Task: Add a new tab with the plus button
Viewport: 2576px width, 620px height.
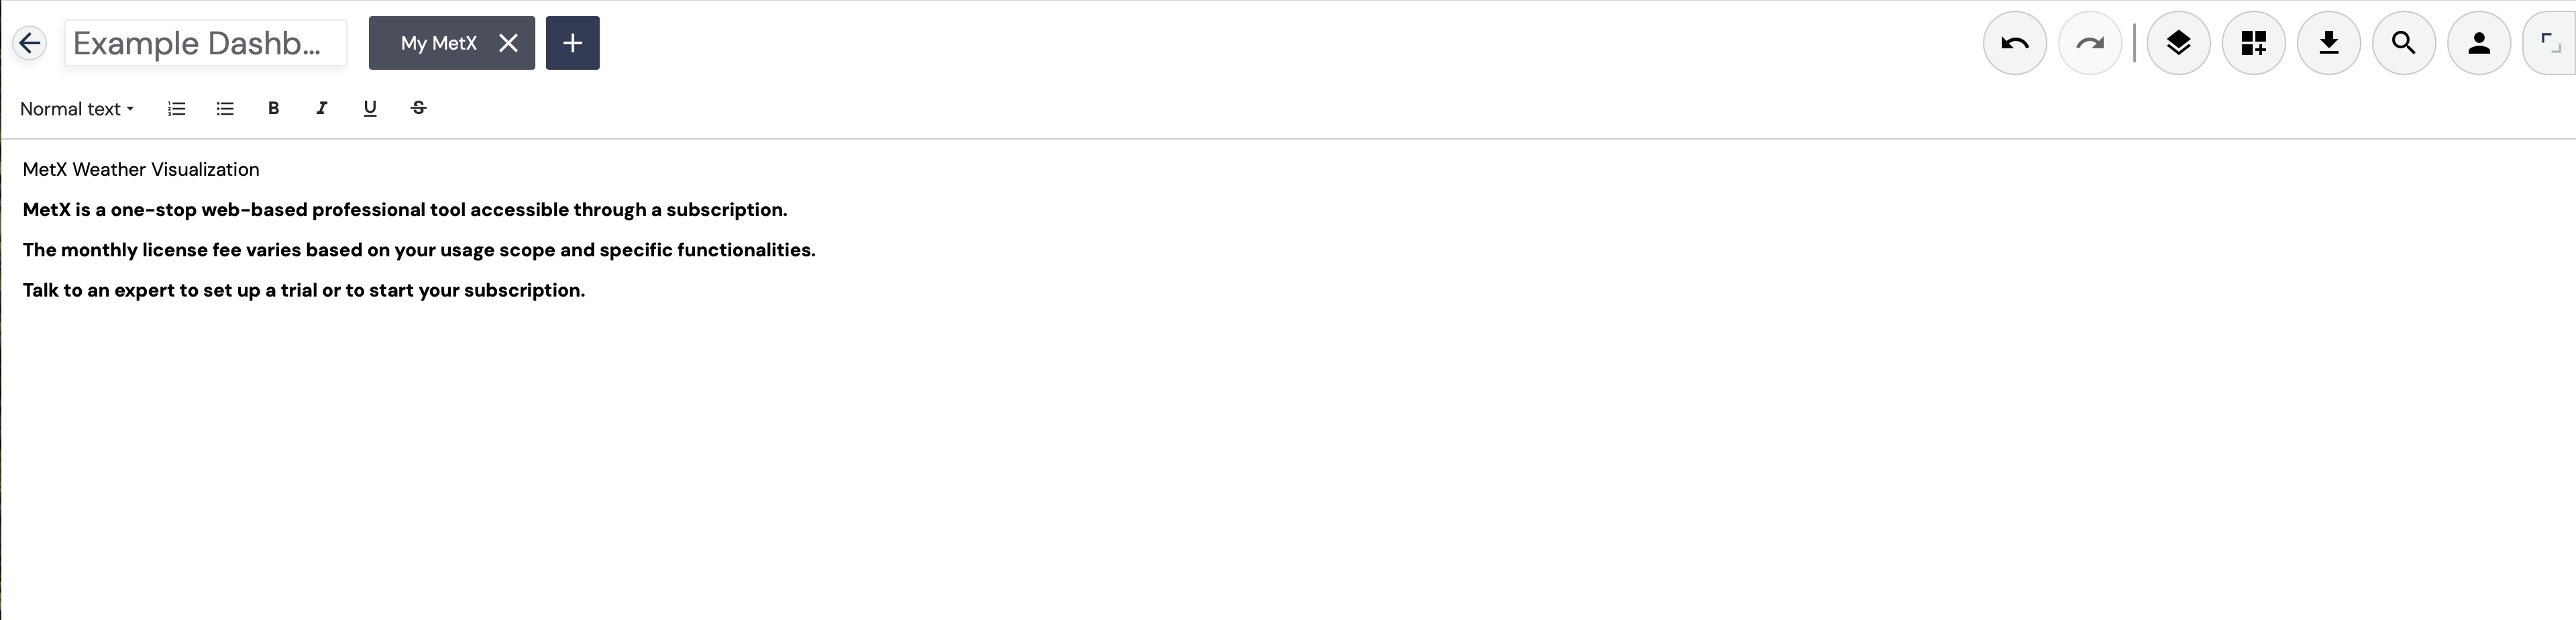Action: click(572, 43)
